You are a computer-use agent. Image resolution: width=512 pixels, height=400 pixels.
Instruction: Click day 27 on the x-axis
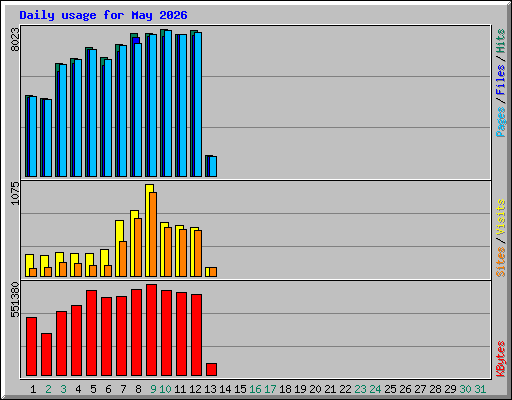(420, 389)
